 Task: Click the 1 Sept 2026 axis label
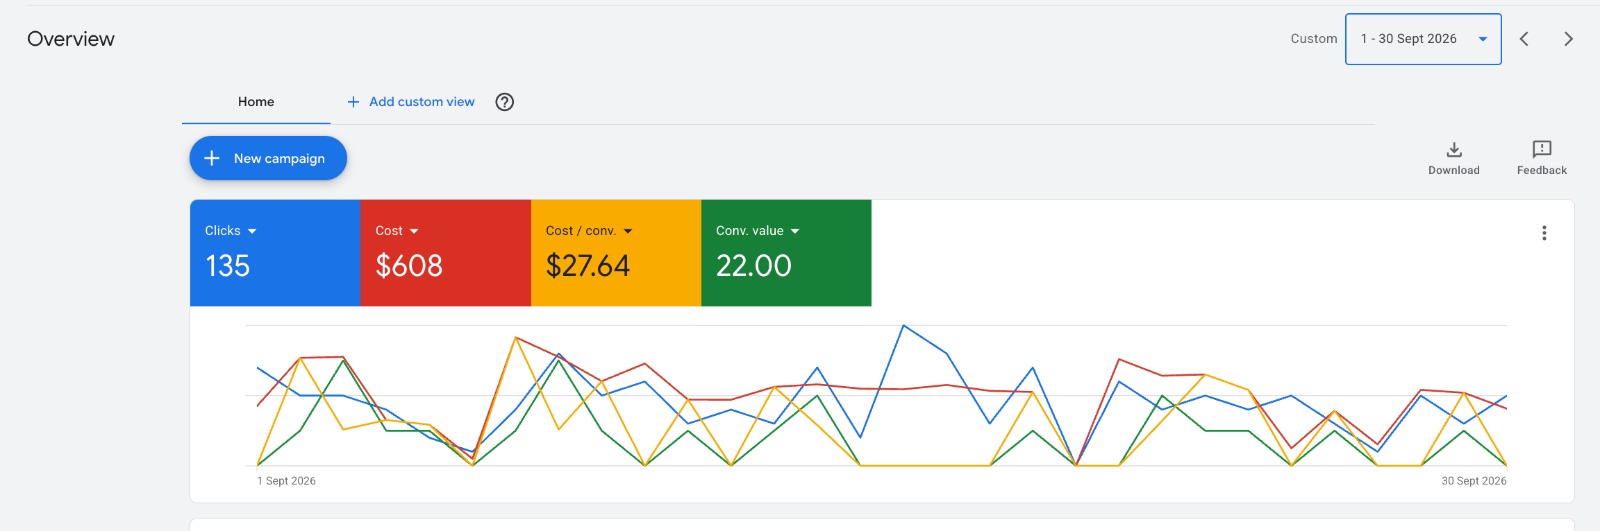click(x=286, y=481)
